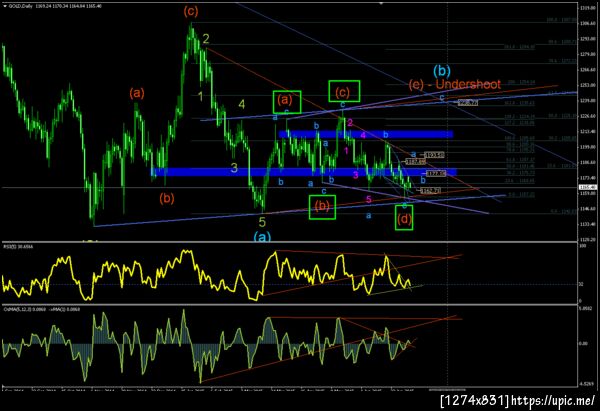Select the upper blue resistance zone rectangle
600x411 pixels.
coord(366,134)
